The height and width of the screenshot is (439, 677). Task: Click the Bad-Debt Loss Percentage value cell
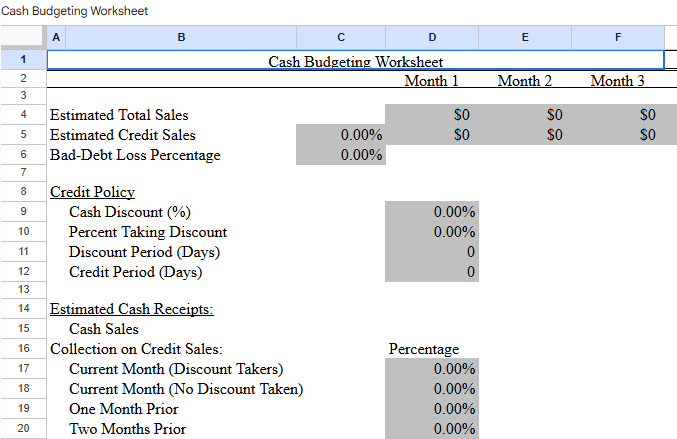pyautogui.click(x=341, y=155)
